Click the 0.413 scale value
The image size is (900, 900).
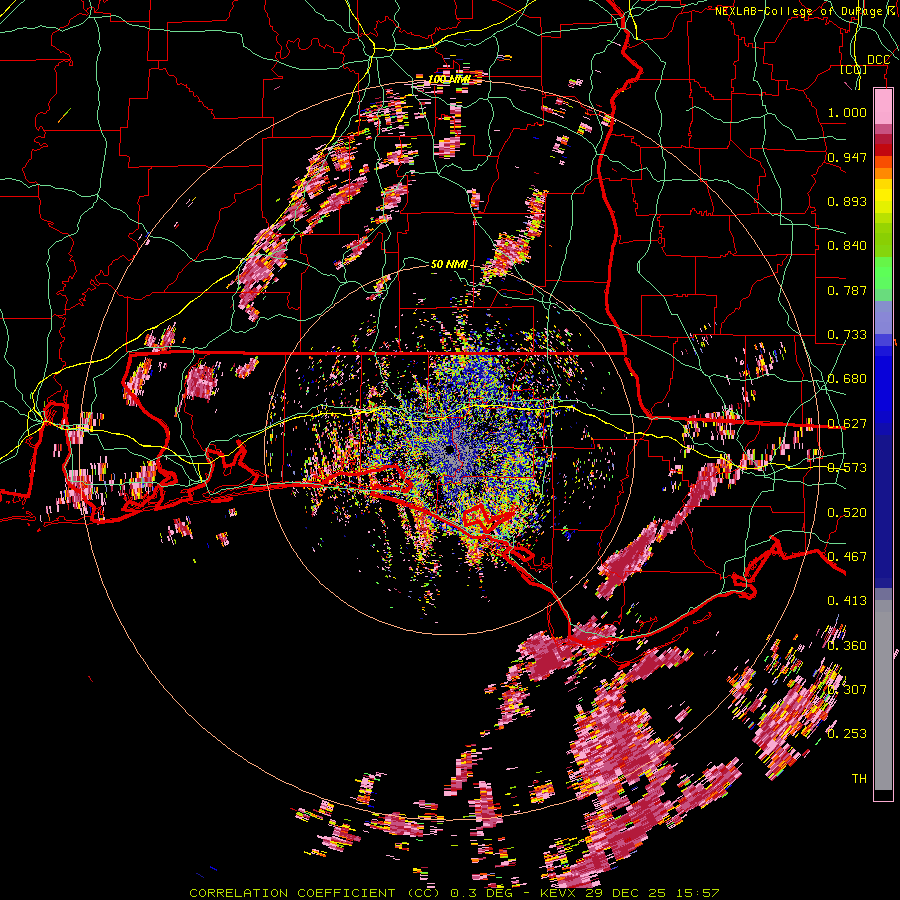847,601
